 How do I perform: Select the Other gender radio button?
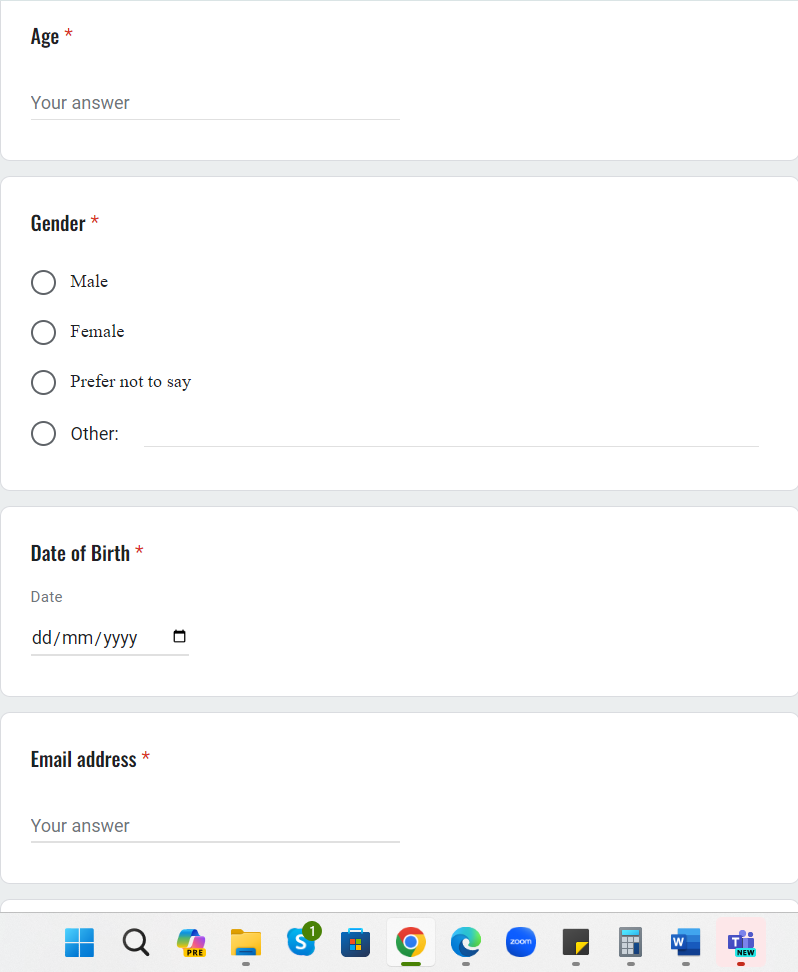click(43, 433)
